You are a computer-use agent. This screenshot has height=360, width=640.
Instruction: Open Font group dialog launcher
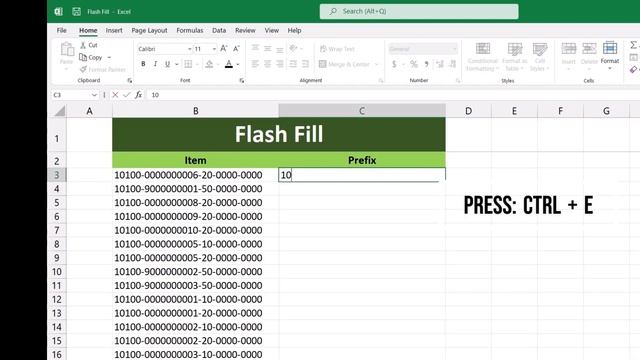coord(242,81)
